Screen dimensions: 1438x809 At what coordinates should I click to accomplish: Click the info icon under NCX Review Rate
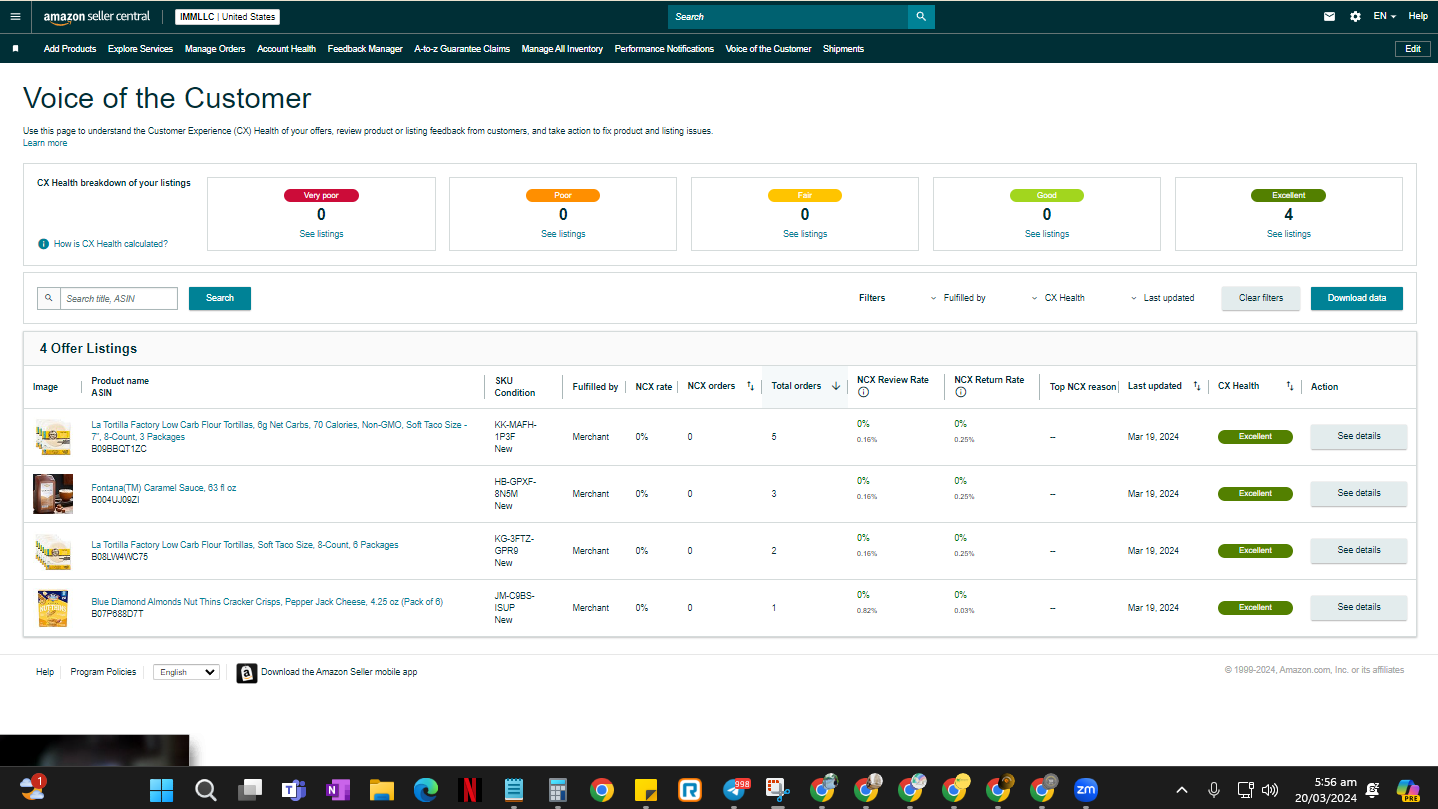click(863, 392)
